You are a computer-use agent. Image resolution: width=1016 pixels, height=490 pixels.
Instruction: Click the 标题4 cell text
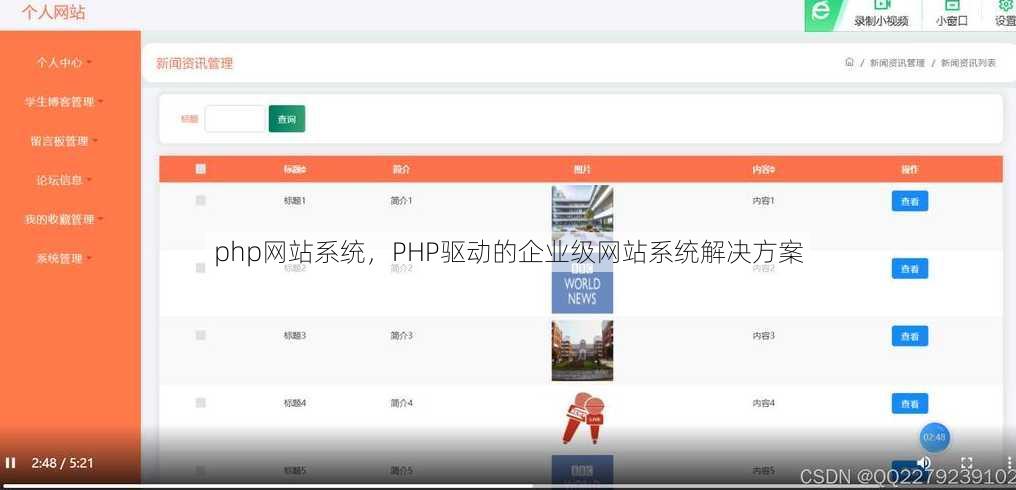pos(294,403)
